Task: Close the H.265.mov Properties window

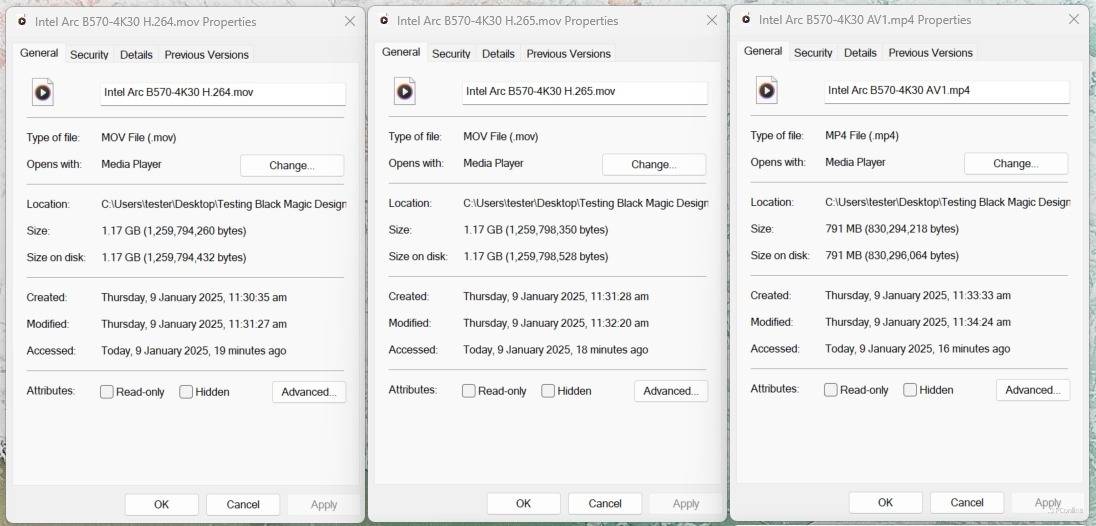Action: tap(712, 20)
